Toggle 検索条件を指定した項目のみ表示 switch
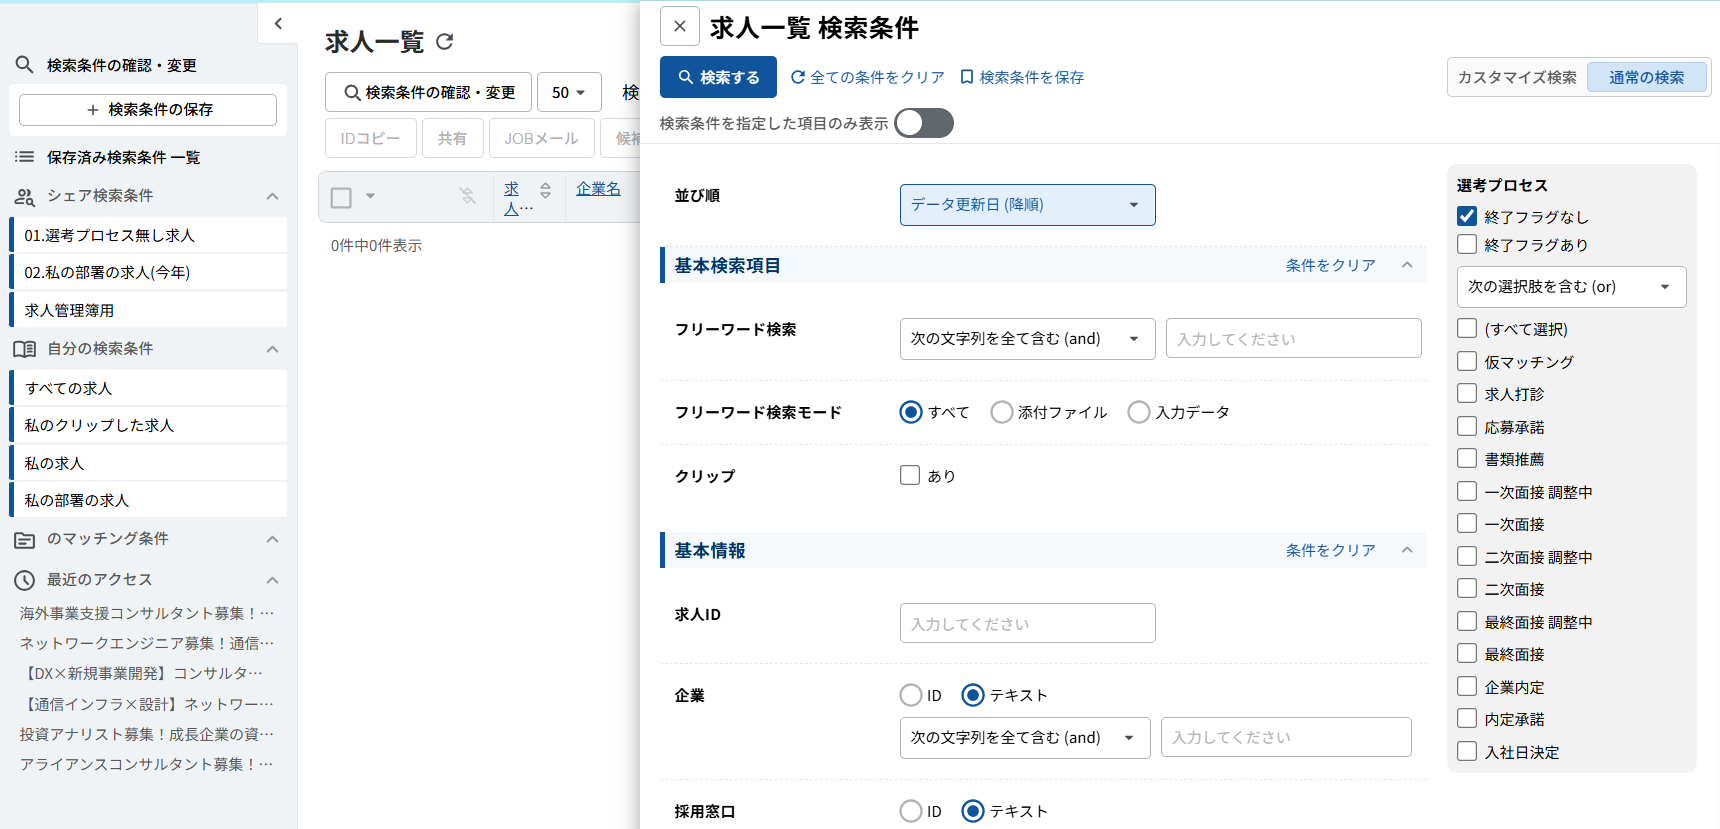The height and width of the screenshot is (829, 1720). [923, 123]
